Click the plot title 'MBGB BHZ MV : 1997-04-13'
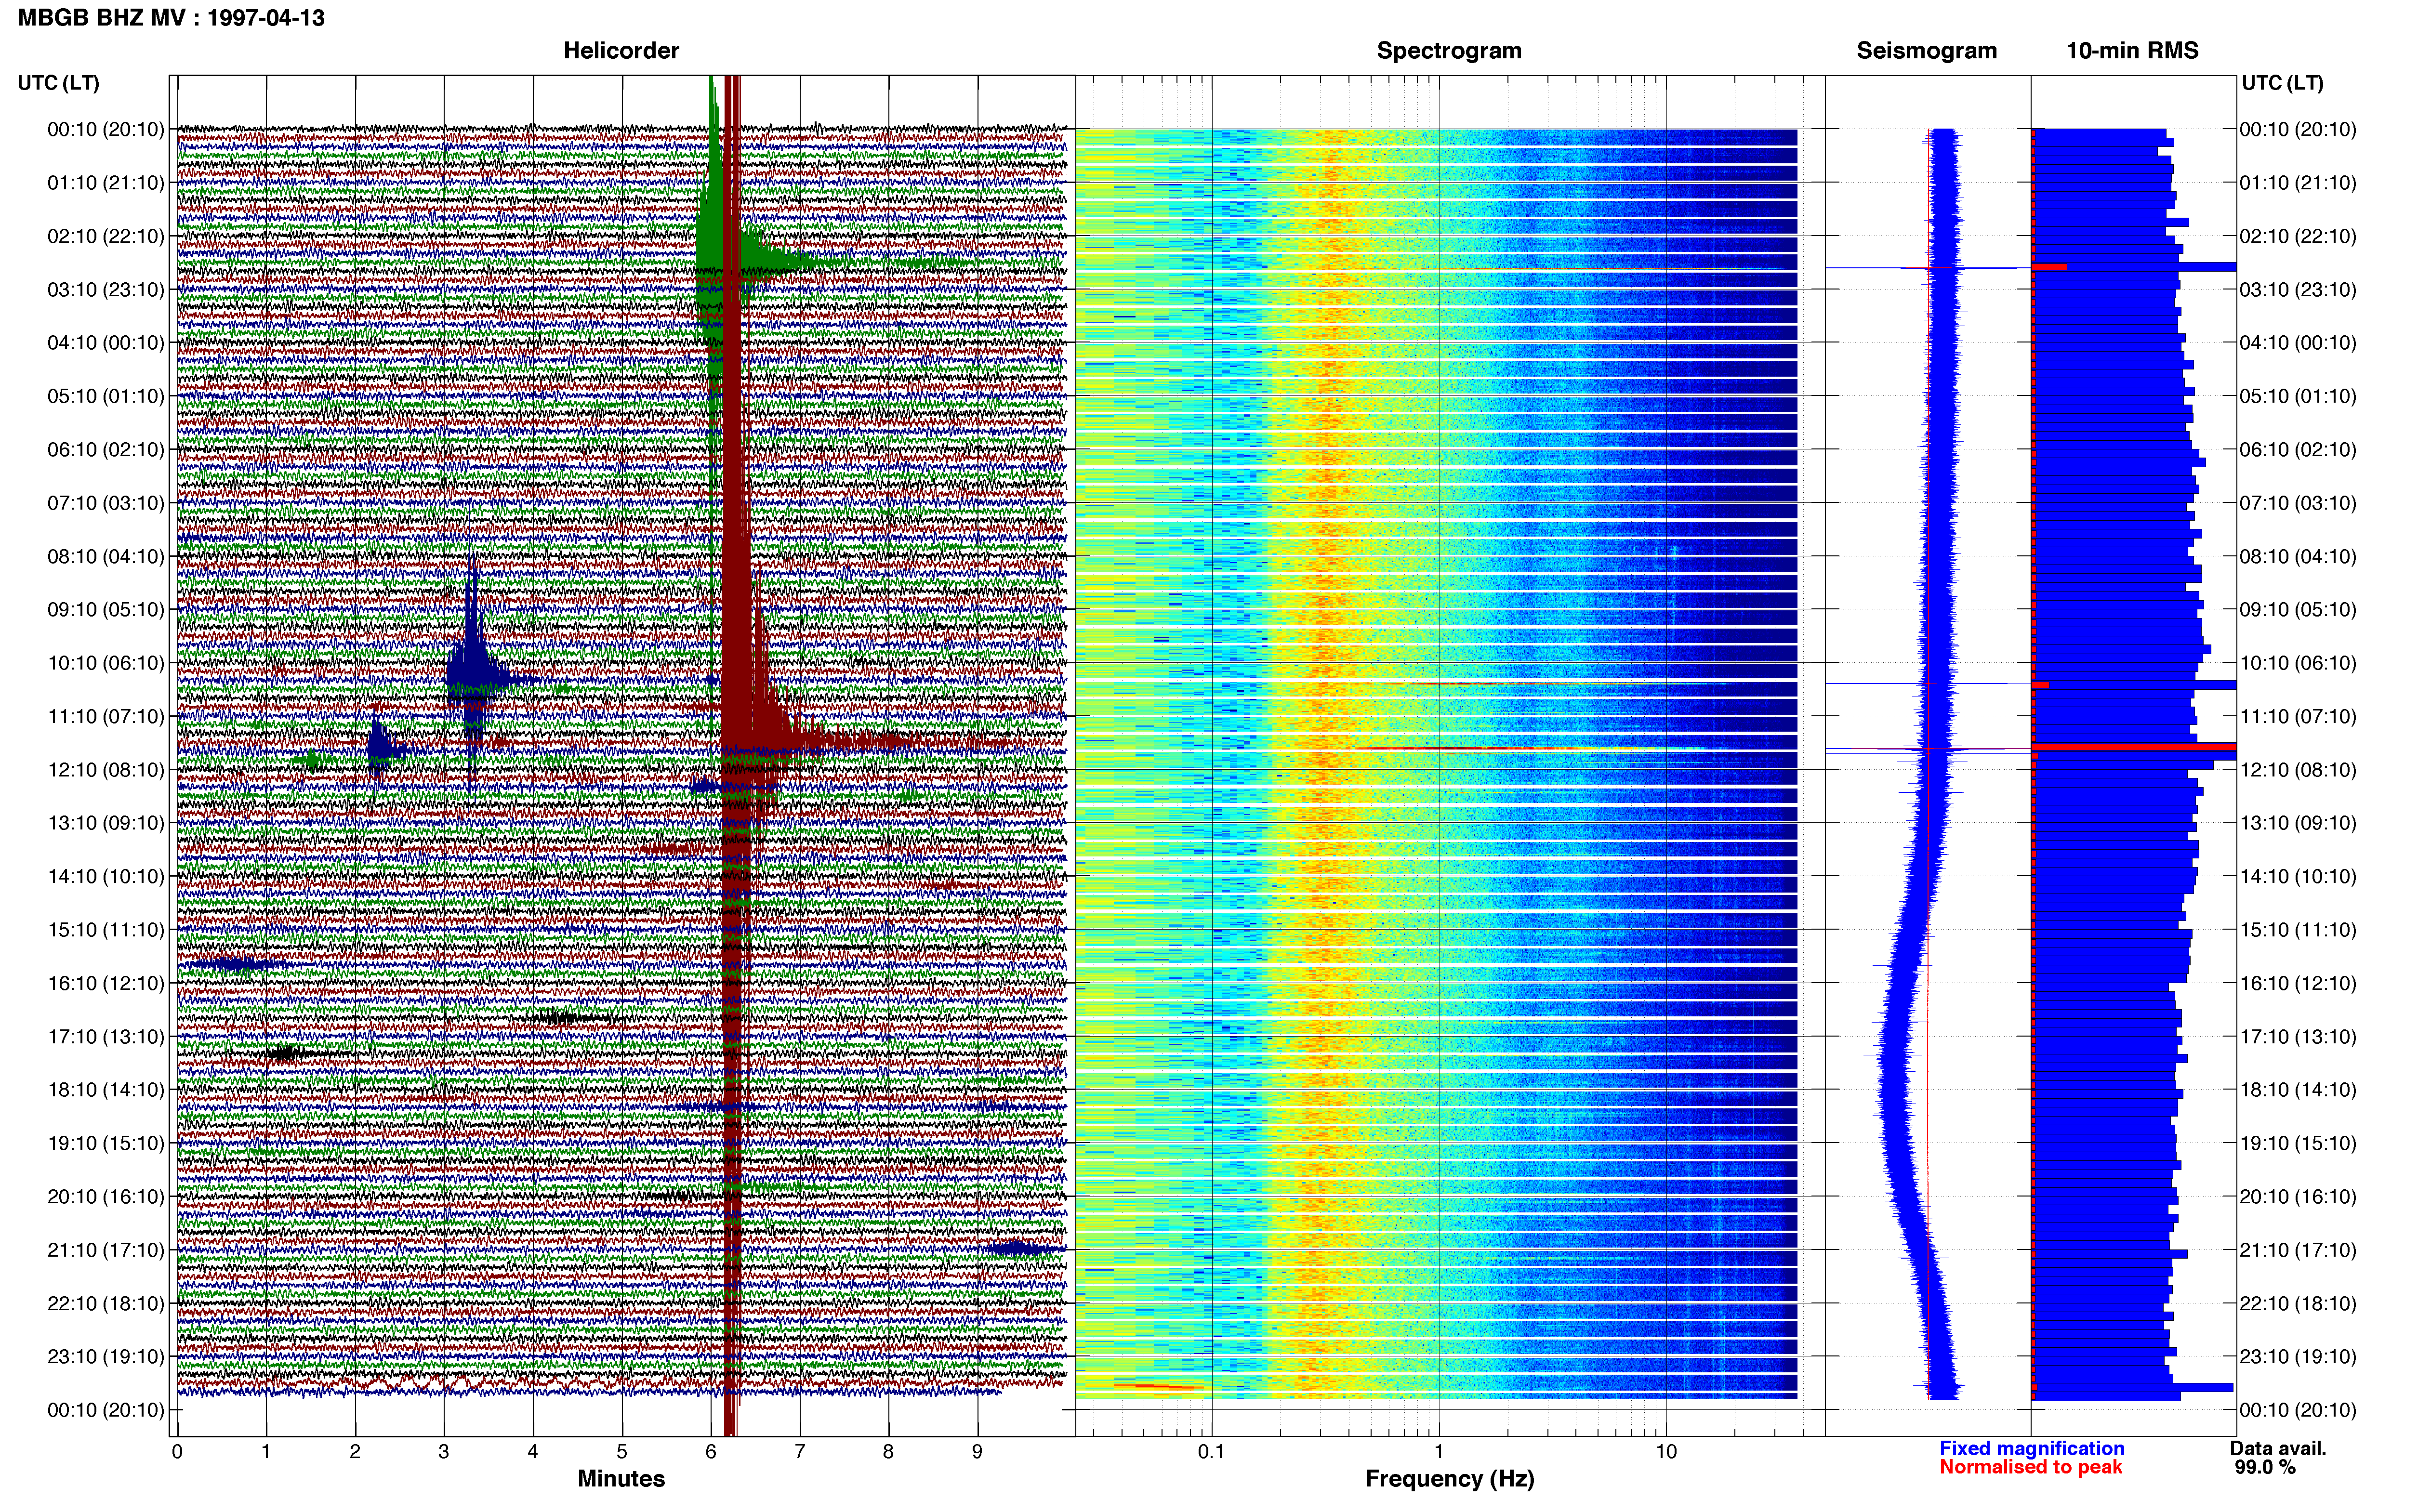Viewport: 2418px width, 1512px height. coord(171,18)
